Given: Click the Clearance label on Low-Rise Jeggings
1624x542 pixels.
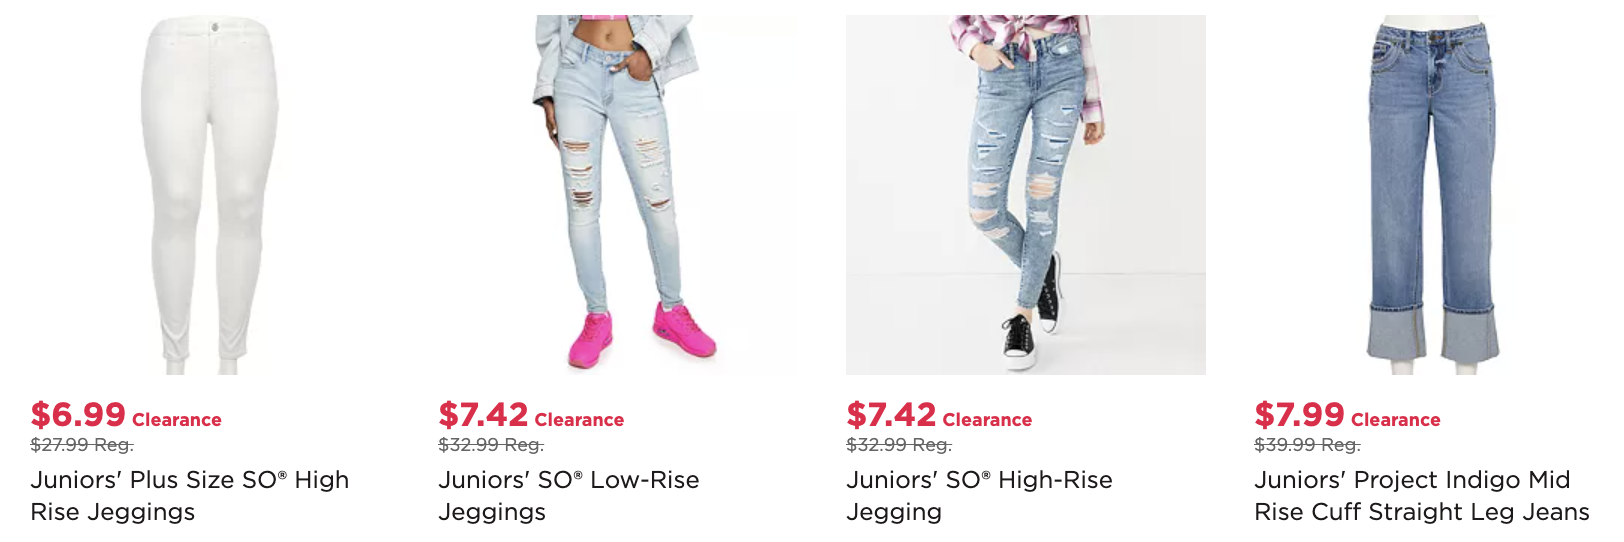Looking at the screenshot, I should tap(579, 420).
